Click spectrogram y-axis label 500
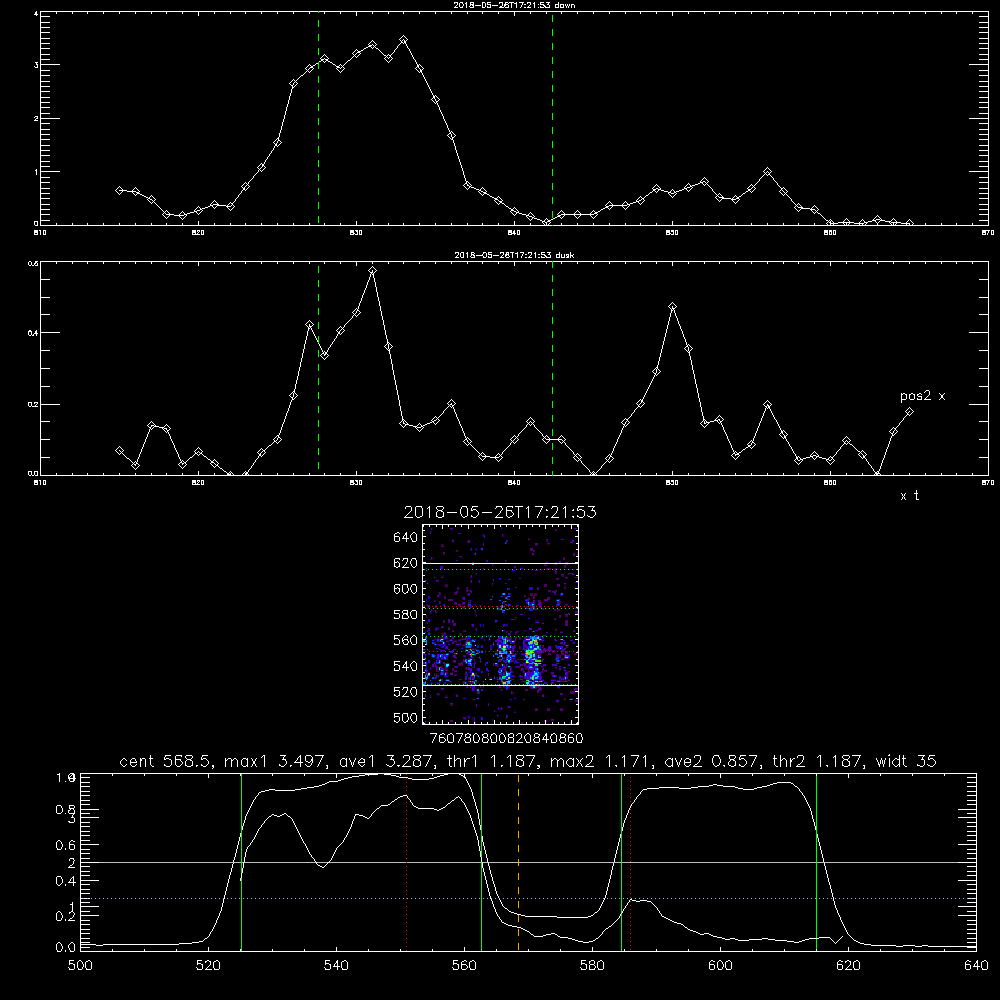Screen dimensions: 1000x1000 pos(406,717)
